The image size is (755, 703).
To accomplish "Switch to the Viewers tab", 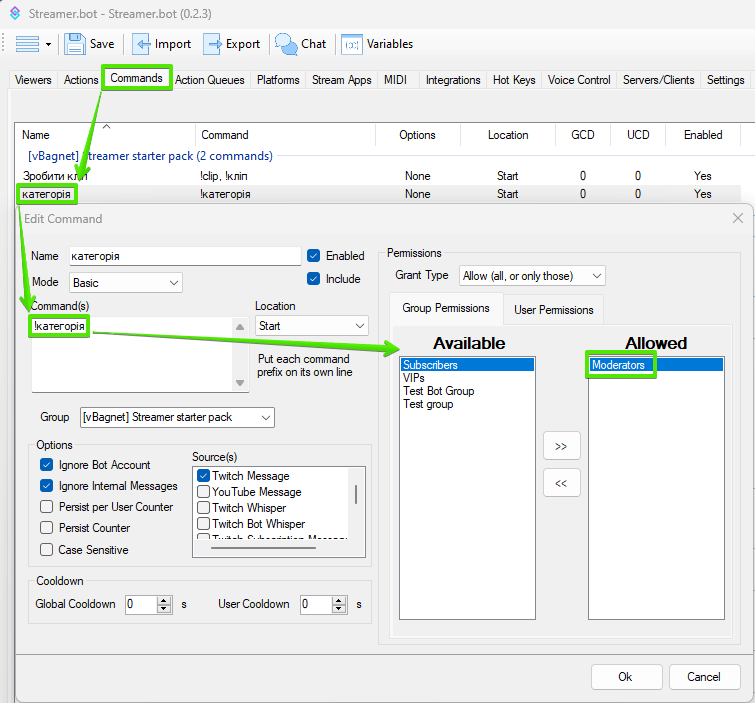I will point(33,80).
